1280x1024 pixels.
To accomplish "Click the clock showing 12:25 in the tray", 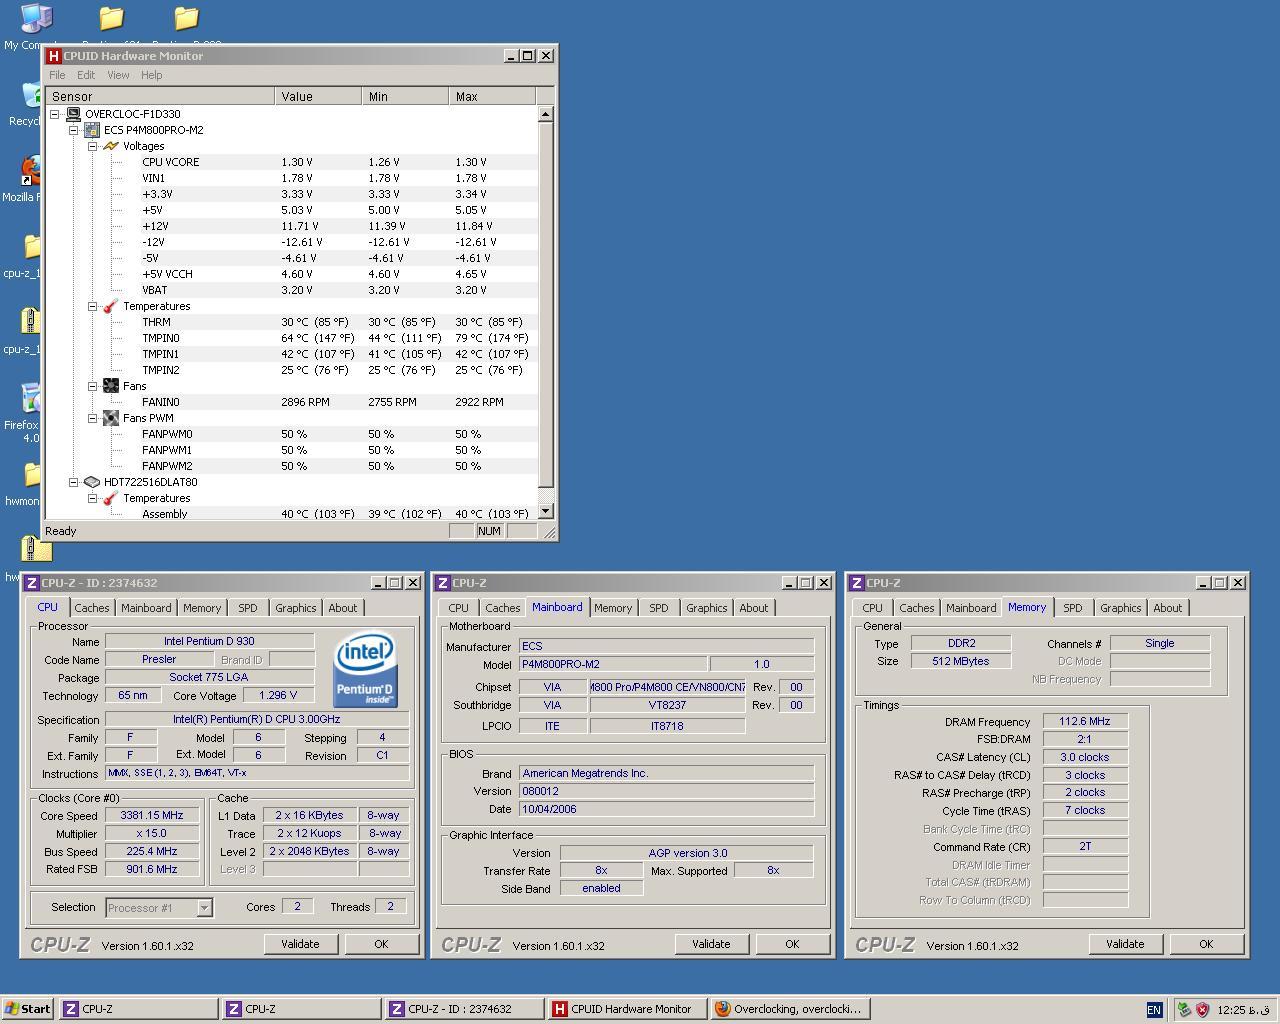I will pyautogui.click(x=1245, y=1010).
